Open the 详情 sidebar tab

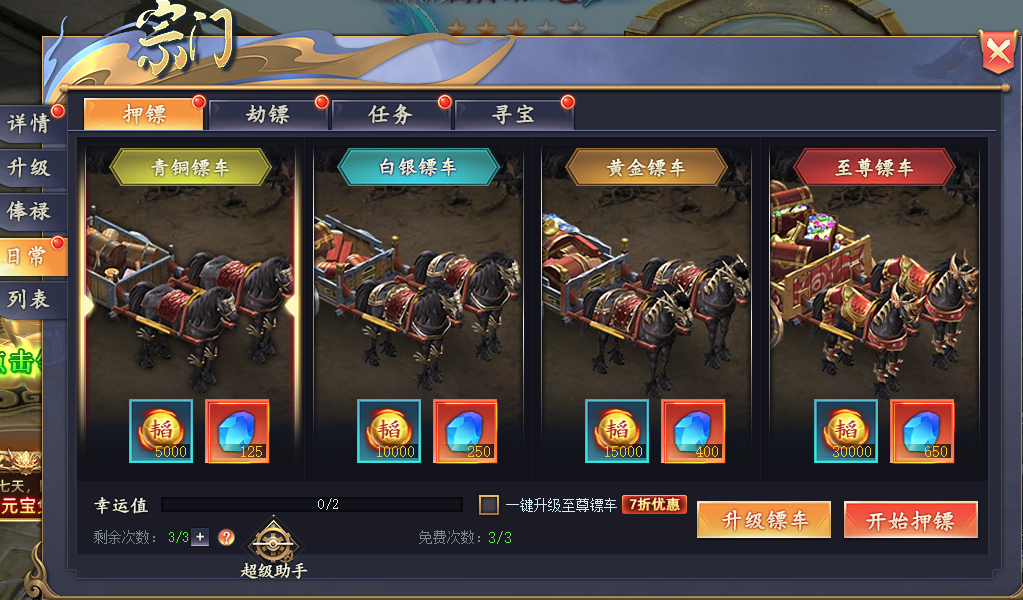(31, 123)
